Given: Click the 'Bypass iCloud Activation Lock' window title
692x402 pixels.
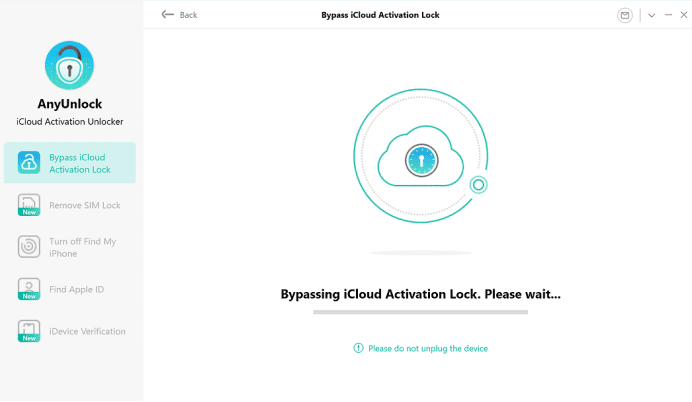Looking at the screenshot, I should 380,15.
